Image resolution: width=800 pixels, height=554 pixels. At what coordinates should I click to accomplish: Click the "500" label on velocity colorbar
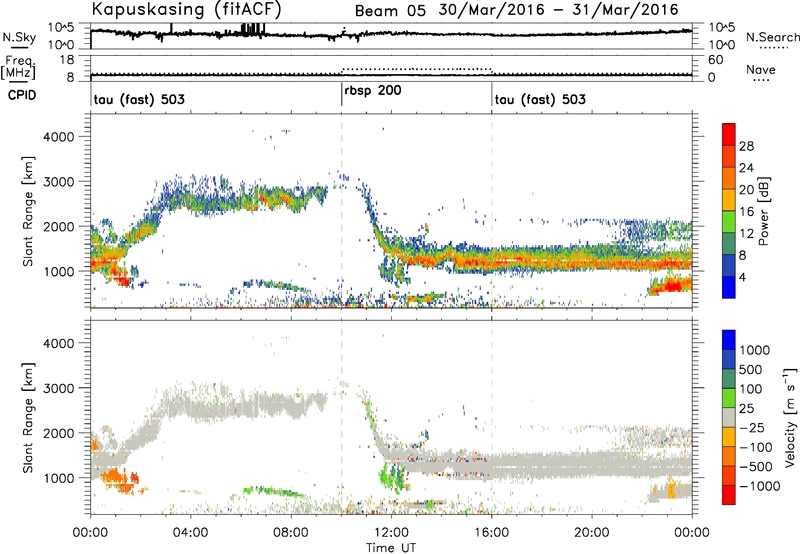pyautogui.click(x=750, y=370)
